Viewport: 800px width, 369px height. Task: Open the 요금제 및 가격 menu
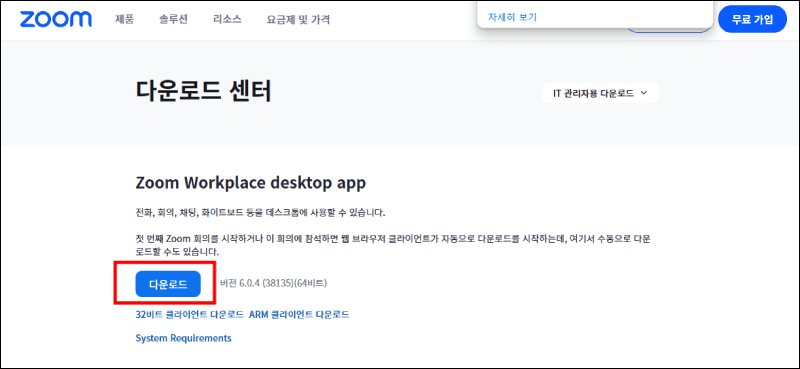pos(298,20)
